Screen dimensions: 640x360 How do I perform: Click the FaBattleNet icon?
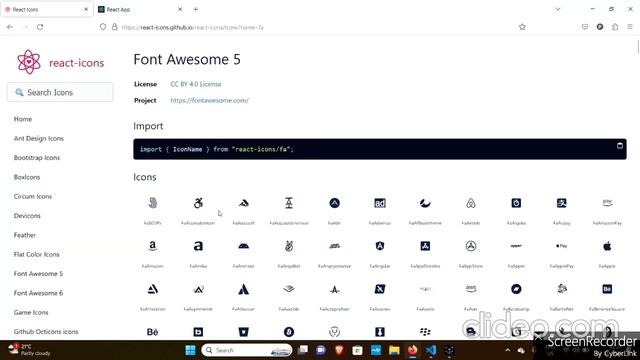562,289
